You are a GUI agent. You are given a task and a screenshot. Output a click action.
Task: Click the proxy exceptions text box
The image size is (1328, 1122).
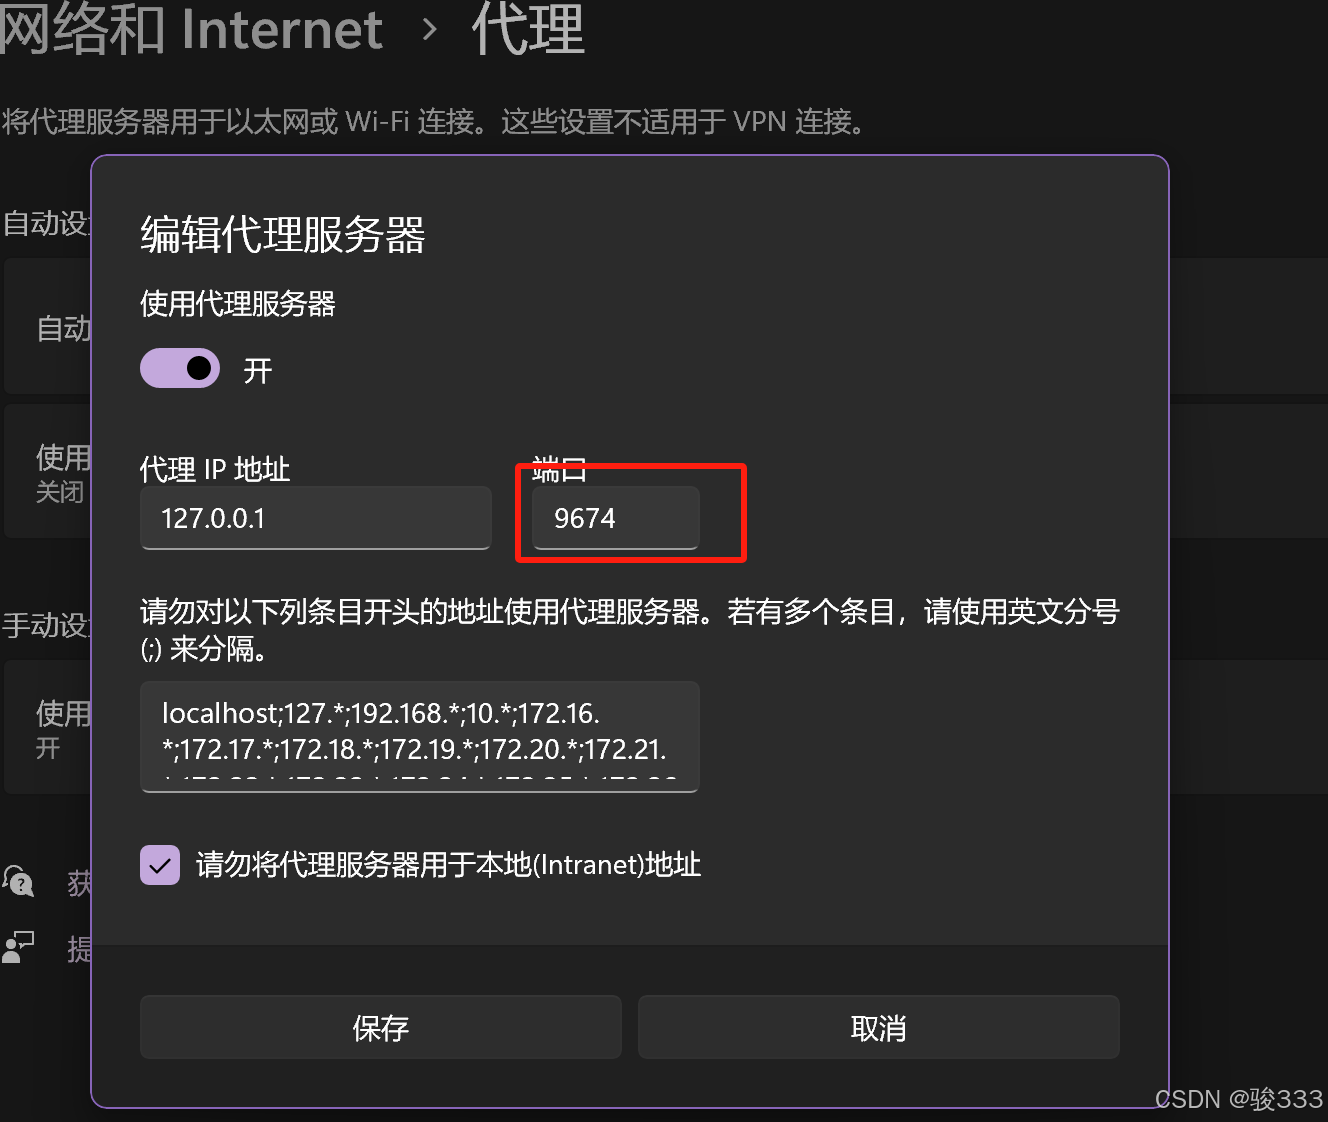[420, 737]
